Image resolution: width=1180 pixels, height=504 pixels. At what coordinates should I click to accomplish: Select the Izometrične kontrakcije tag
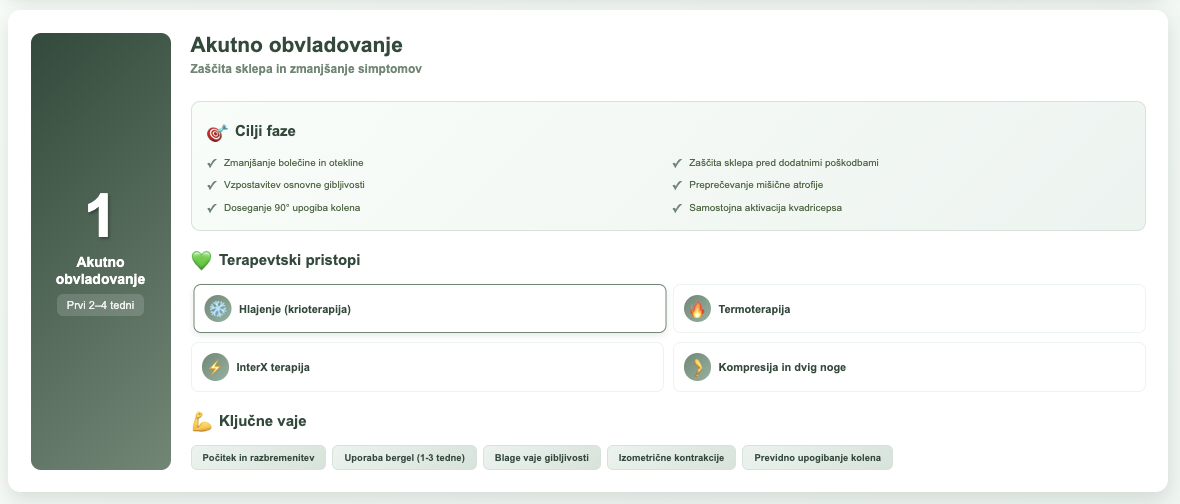click(671, 457)
